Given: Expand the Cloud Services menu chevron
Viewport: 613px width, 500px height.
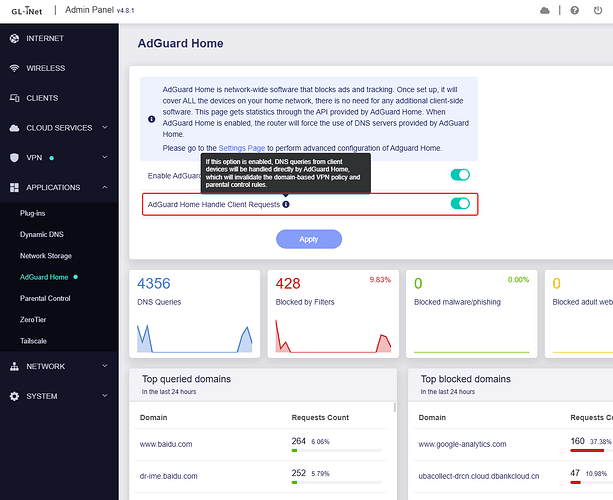Looking at the screenshot, I should 102,128.
